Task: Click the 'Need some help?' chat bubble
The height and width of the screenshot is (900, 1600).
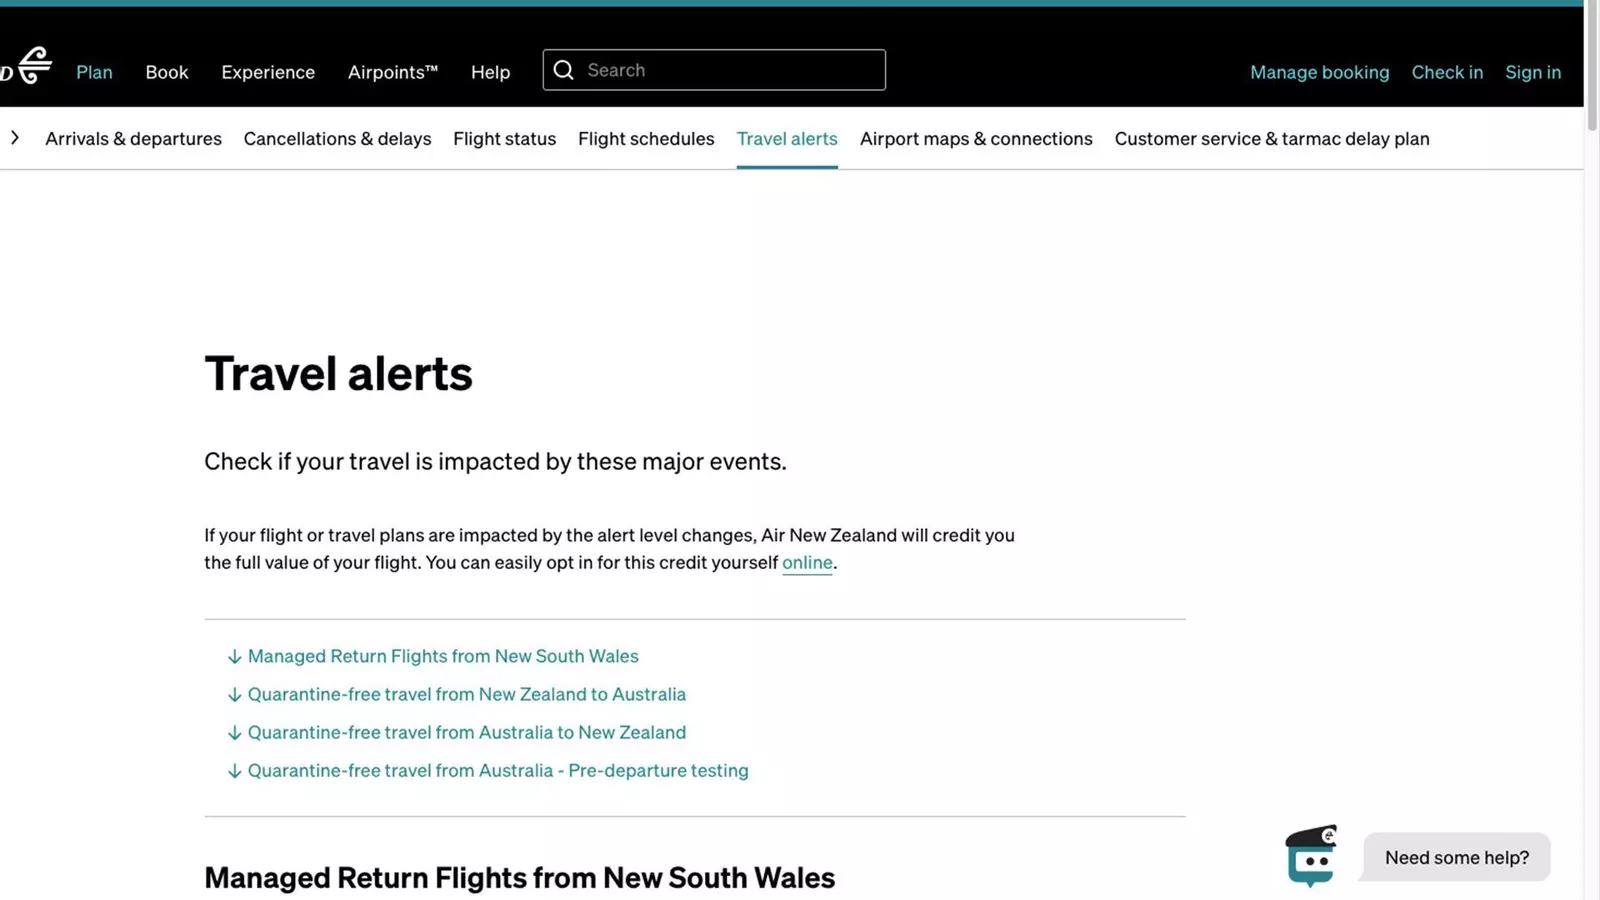Action: point(1456,858)
